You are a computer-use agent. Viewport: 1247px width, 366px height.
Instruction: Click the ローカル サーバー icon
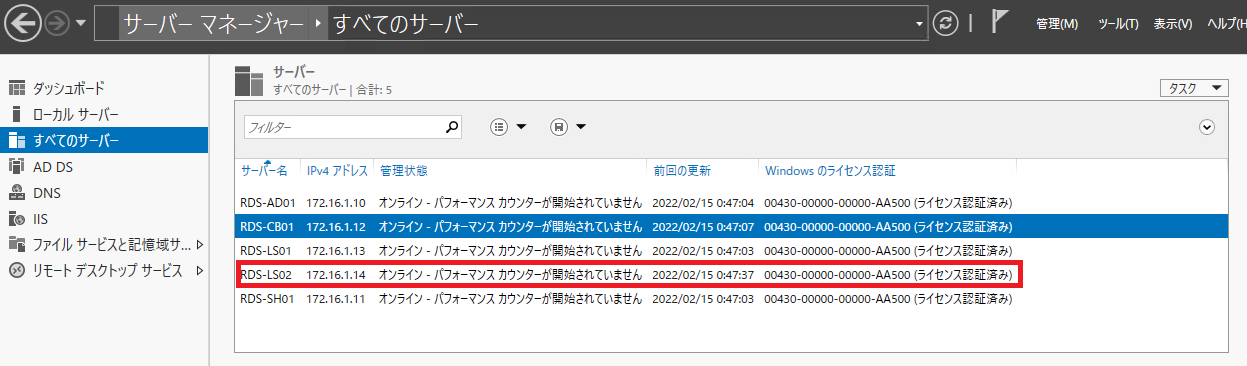pos(16,114)
